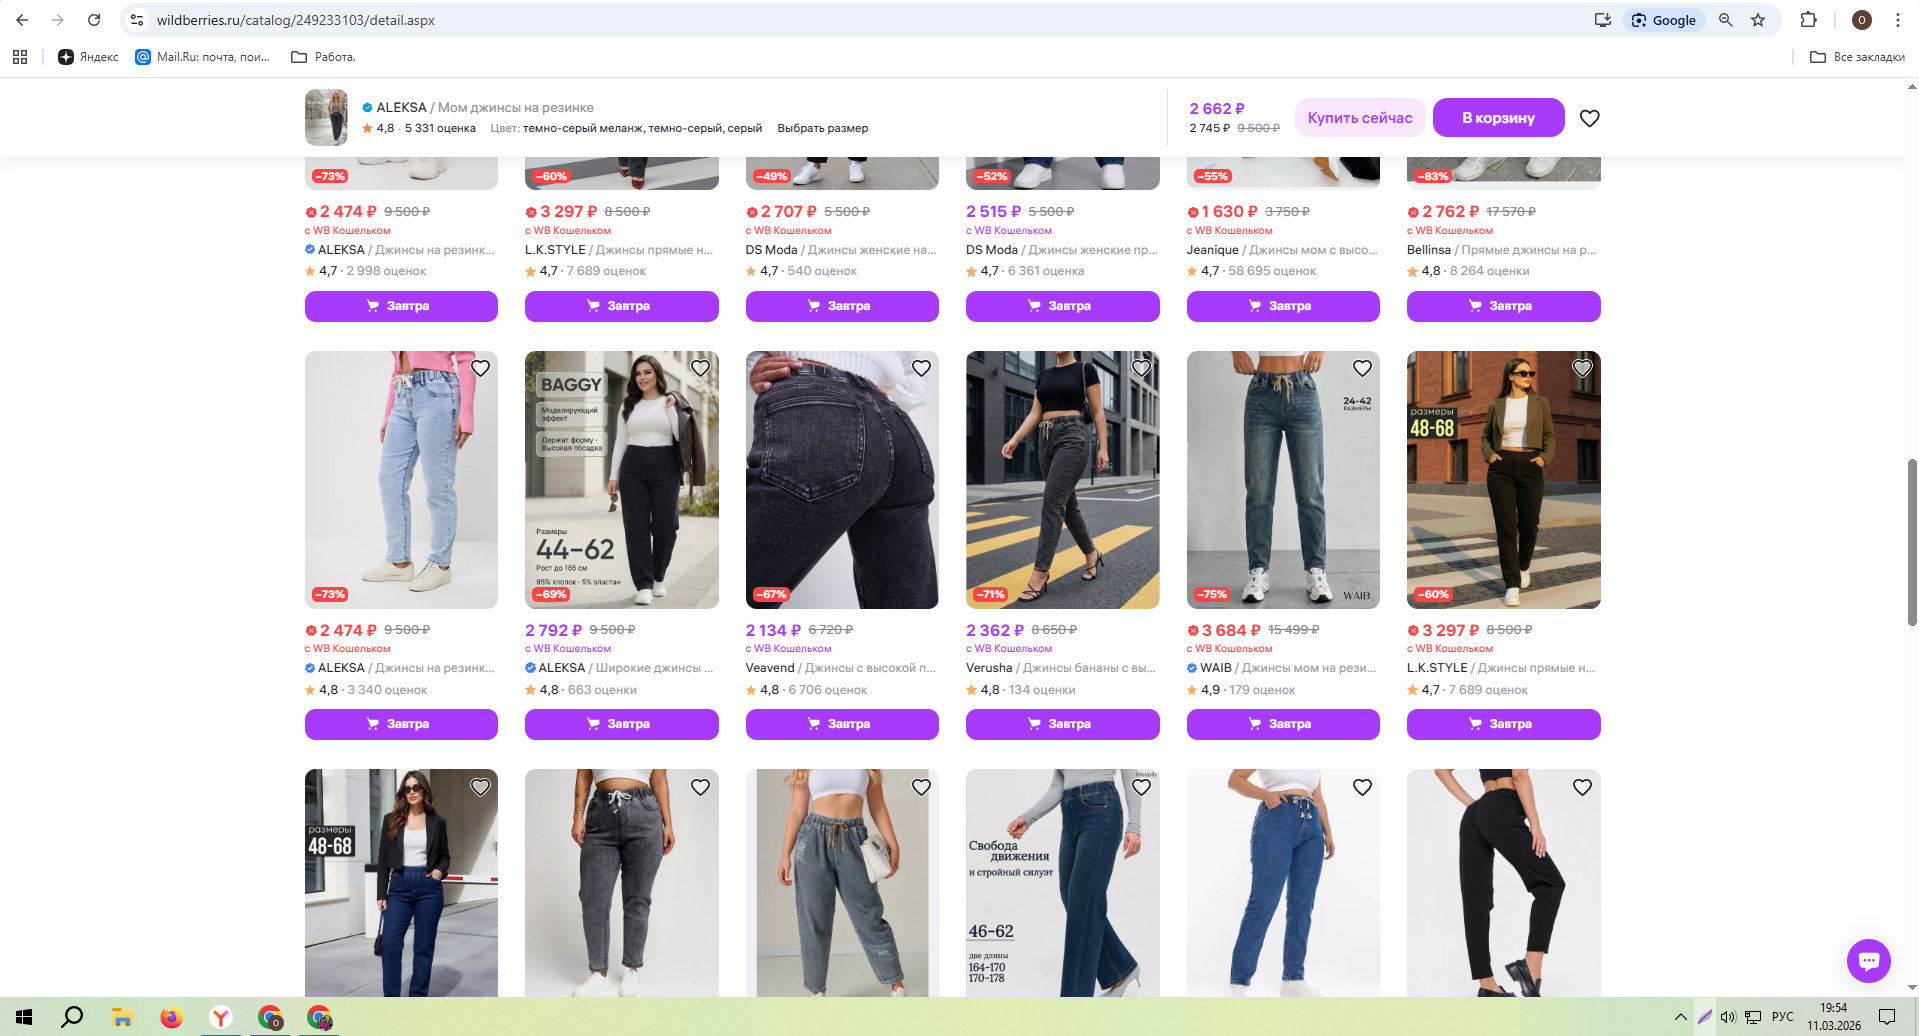Click Завтра under ALEKSA with 3 340 оценок
The image size is (1919, 1036).
(x=401, y=724)
